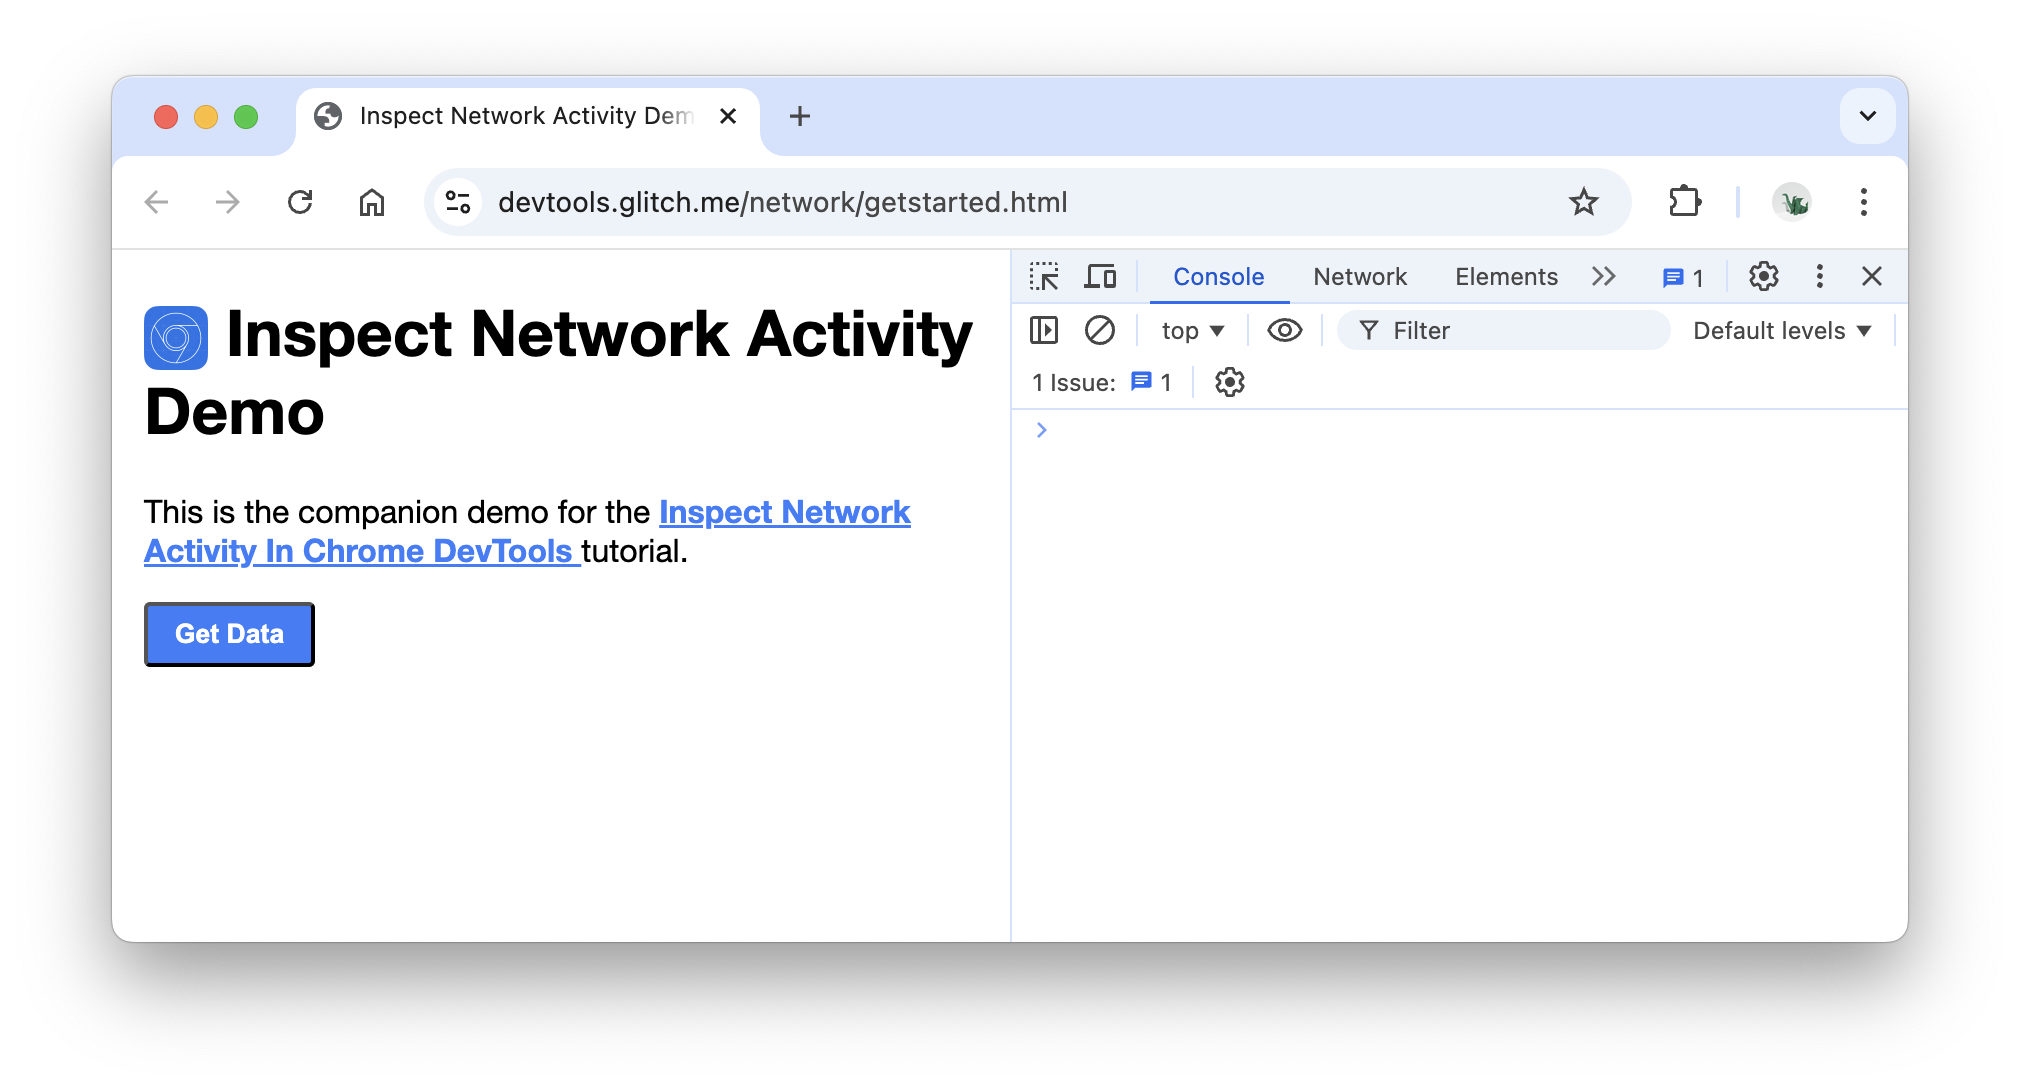Click the Elements tab in DevTools
The width and height of the screenshot is (2020, 1090).
1506,277
